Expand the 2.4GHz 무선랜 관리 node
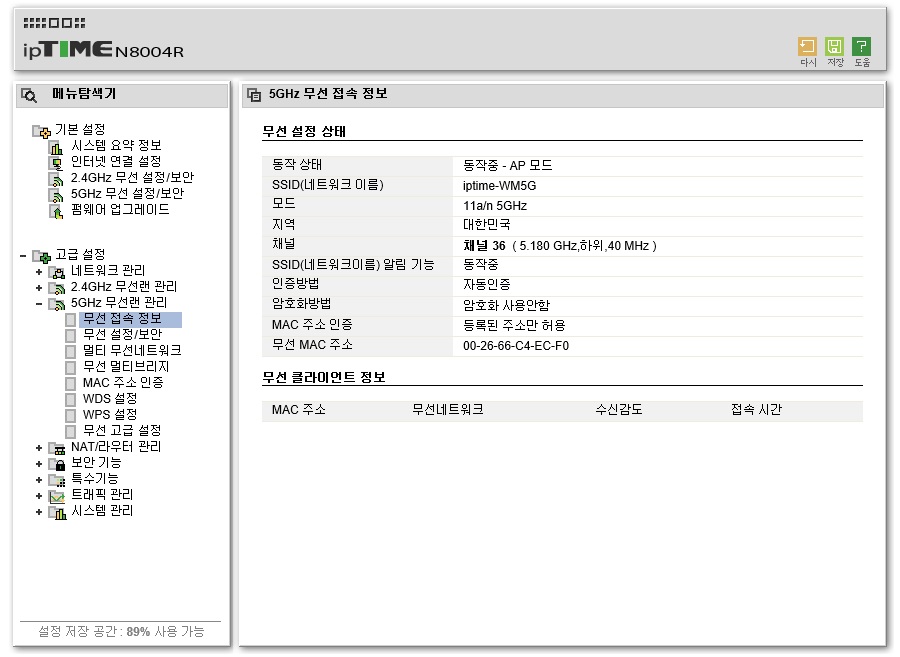The image size is (900, 657). [x=39, y=287]
